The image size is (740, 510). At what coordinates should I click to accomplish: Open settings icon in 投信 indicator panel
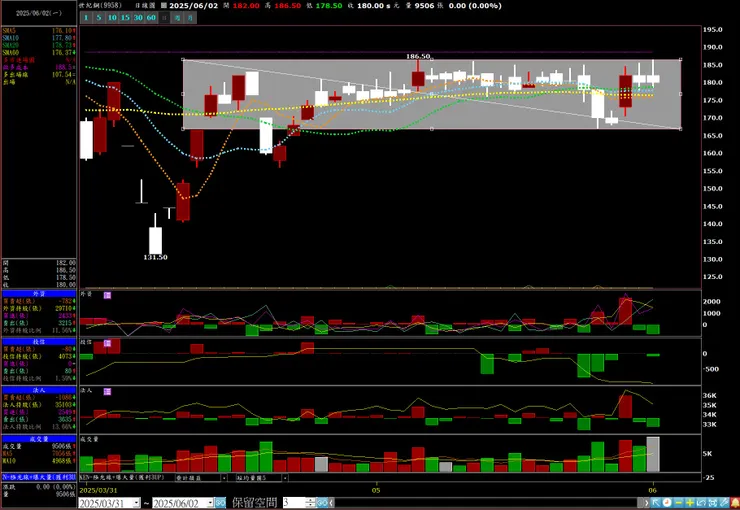click(x=108, y=343)
